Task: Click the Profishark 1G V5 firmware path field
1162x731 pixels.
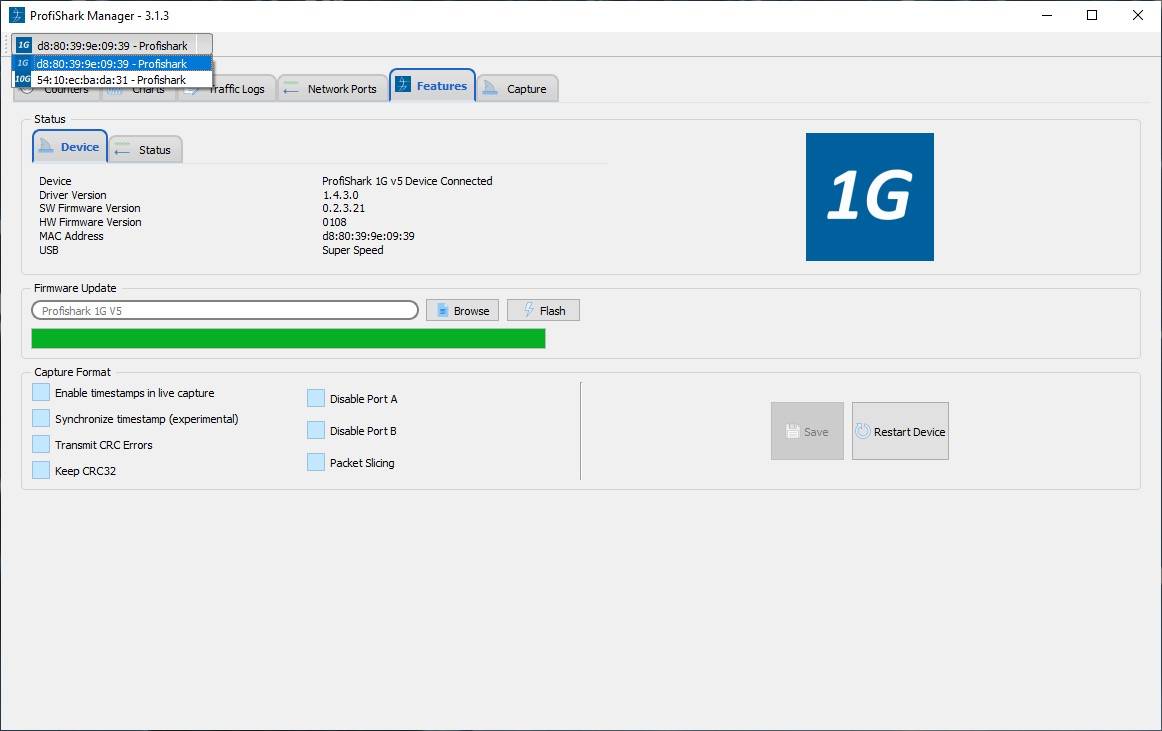Action: tap(225, 311)
